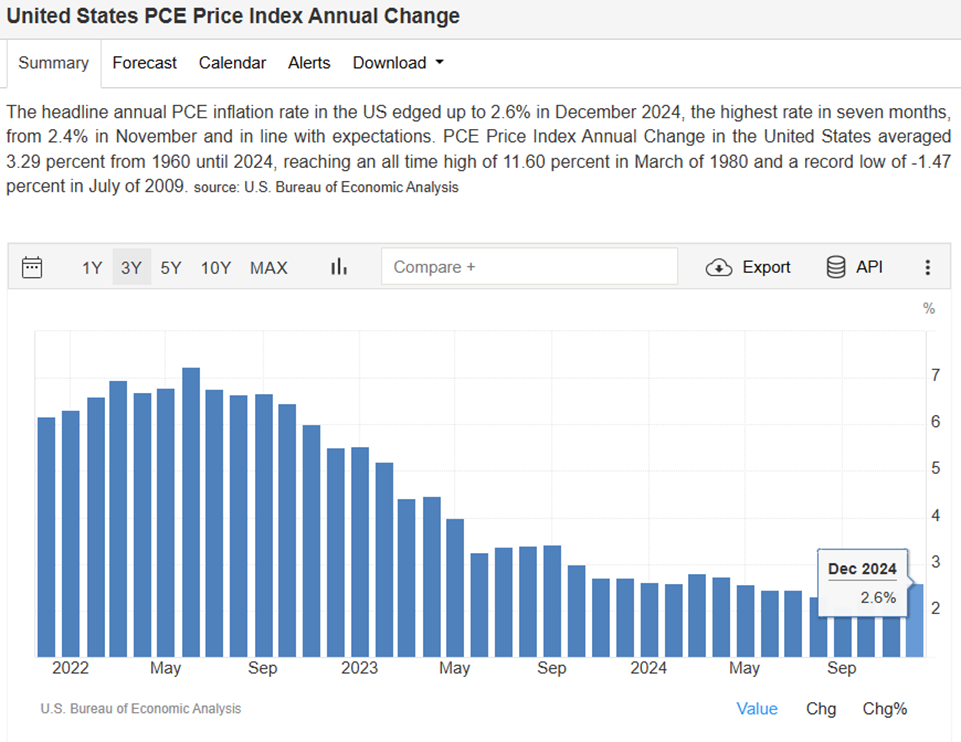Screen dimensions: 961x742
Task: Display Chg% values on the chart
Action: [x=884, y=708]
